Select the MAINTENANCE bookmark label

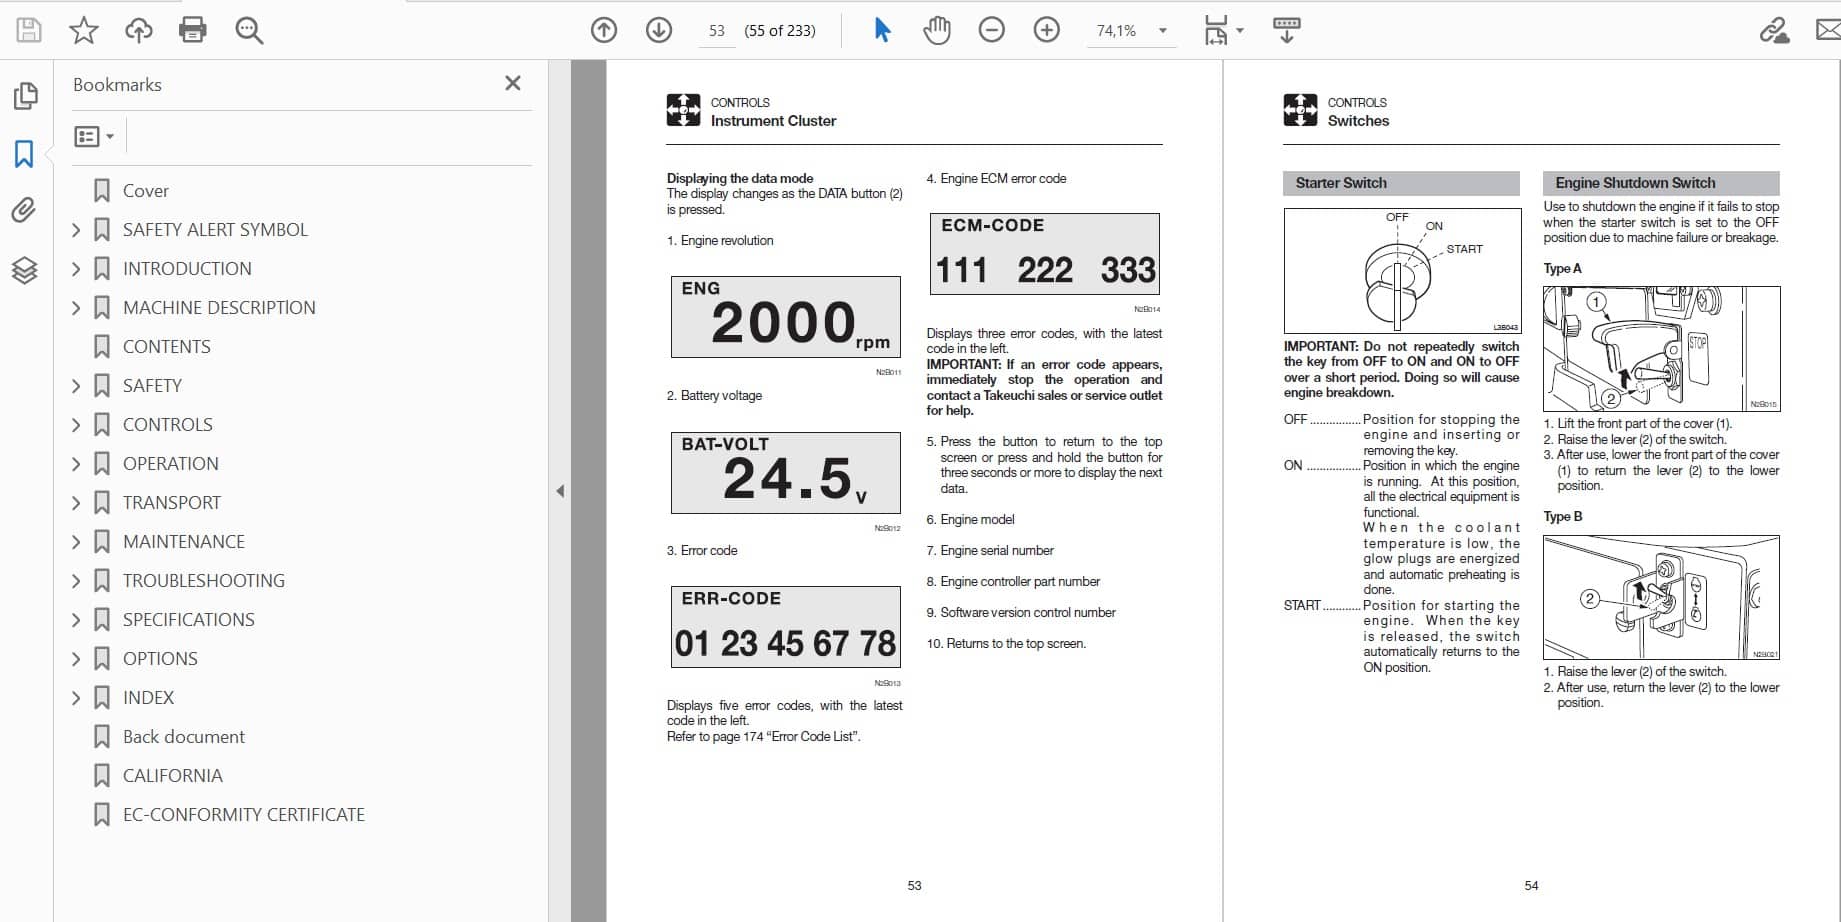(x=184, y=542)
